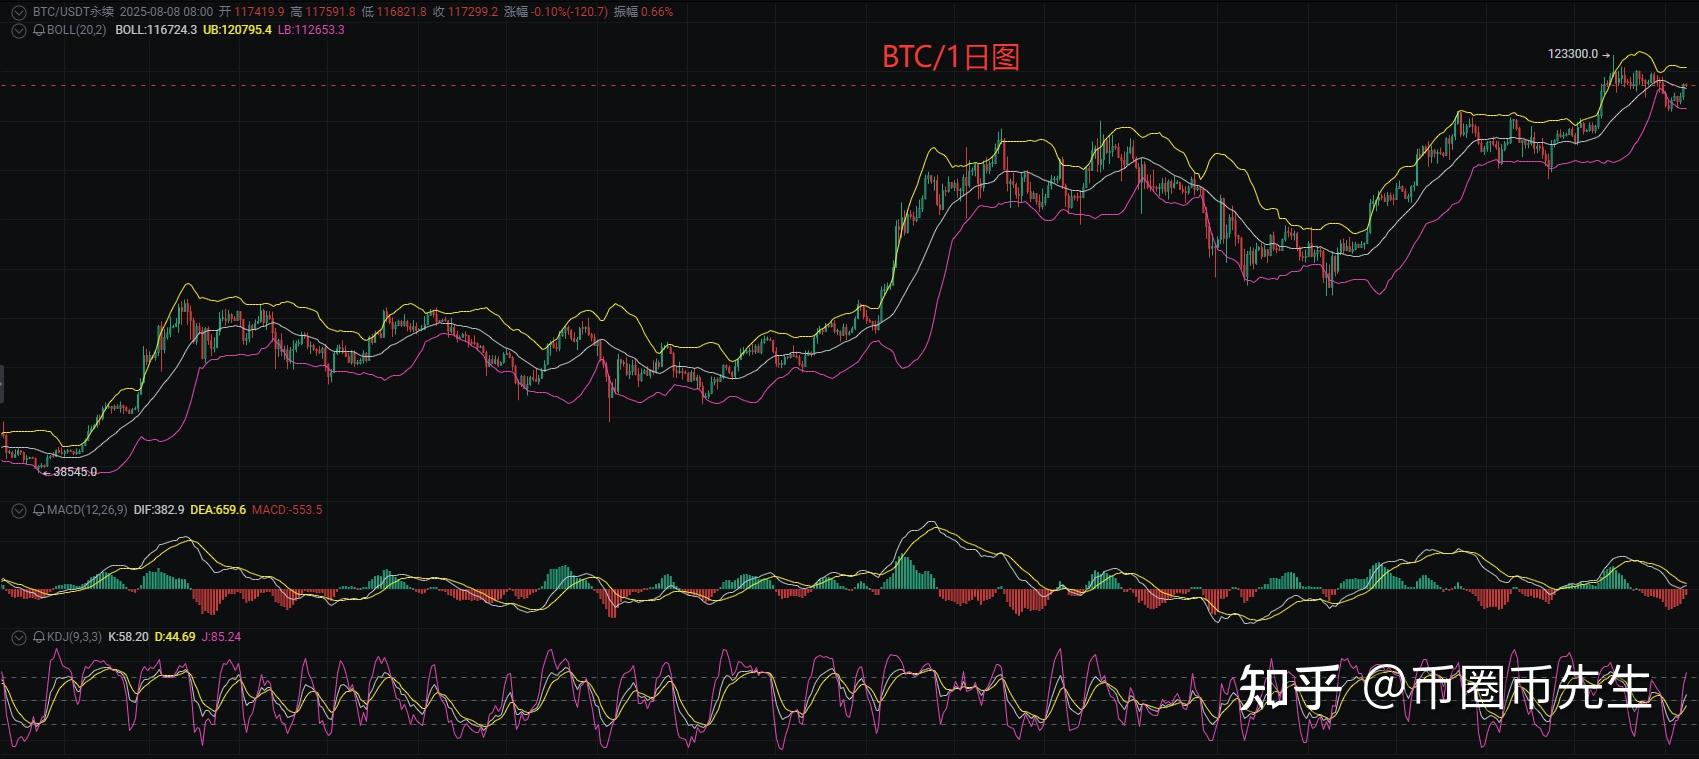Open the KDJ(9,3,3) indicator settings label
Screen dimensions: 1699x759
click(74, 637)
